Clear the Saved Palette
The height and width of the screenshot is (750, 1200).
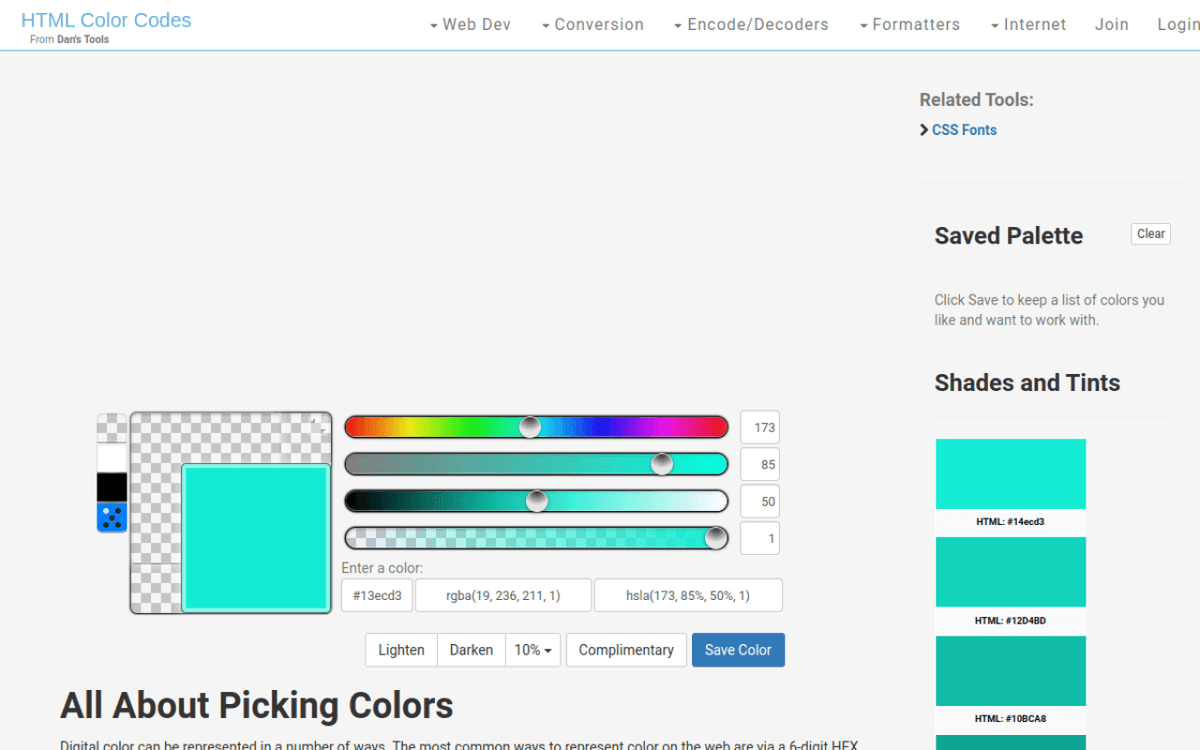1150,233
